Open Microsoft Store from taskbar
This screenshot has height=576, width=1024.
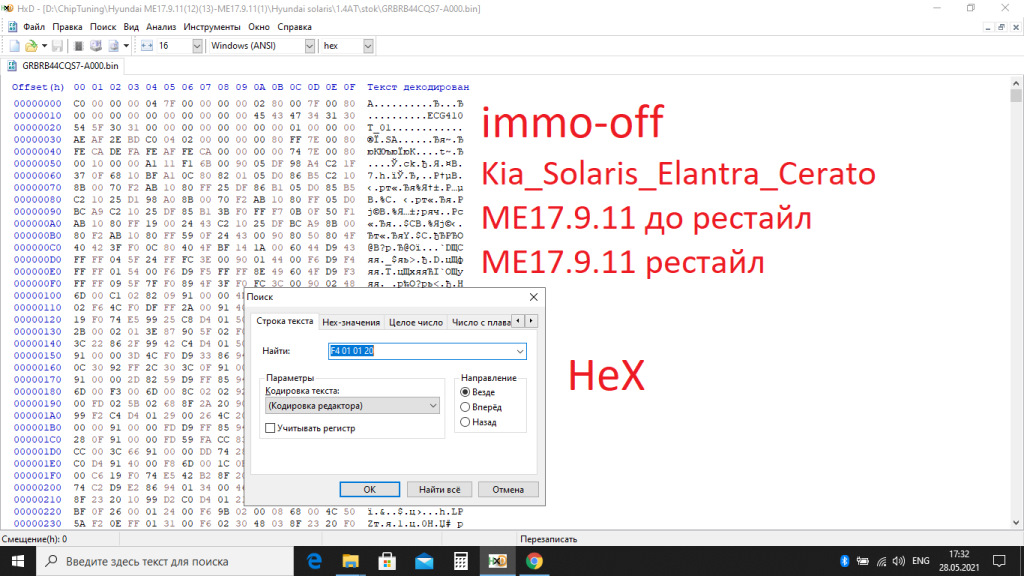coord(387,561)
